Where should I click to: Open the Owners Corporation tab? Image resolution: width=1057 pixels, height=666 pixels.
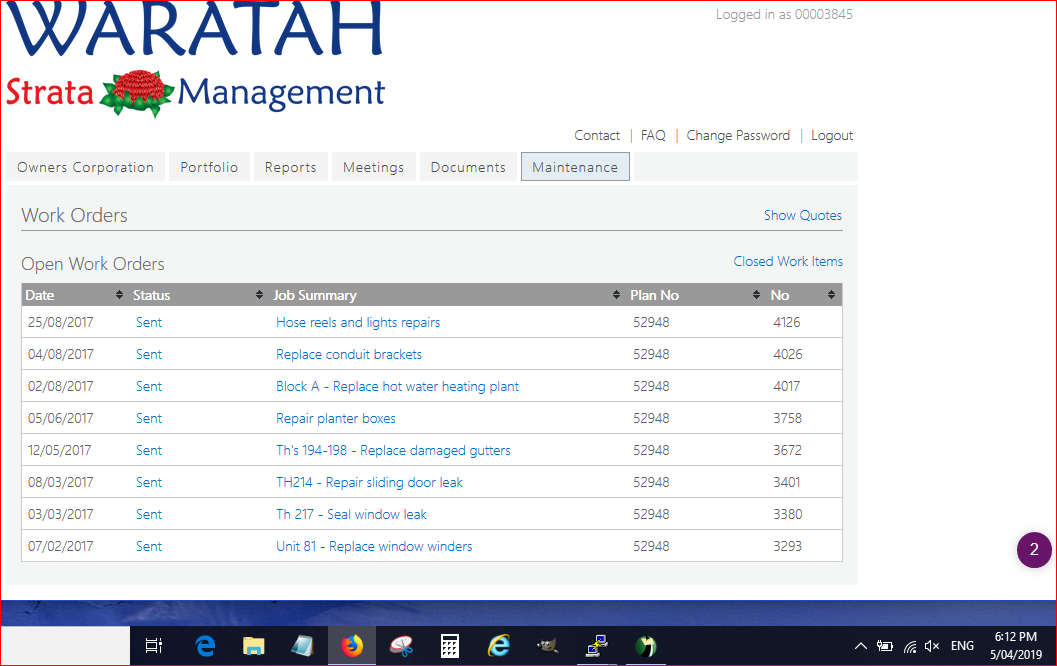point(86,166)
